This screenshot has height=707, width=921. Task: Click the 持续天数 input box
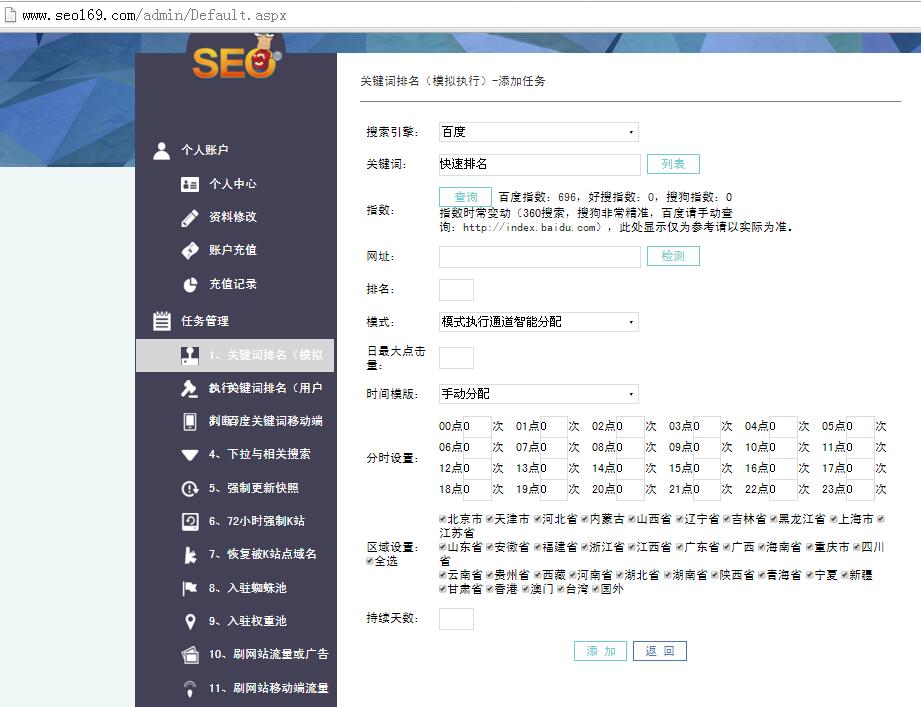point(456,619)
